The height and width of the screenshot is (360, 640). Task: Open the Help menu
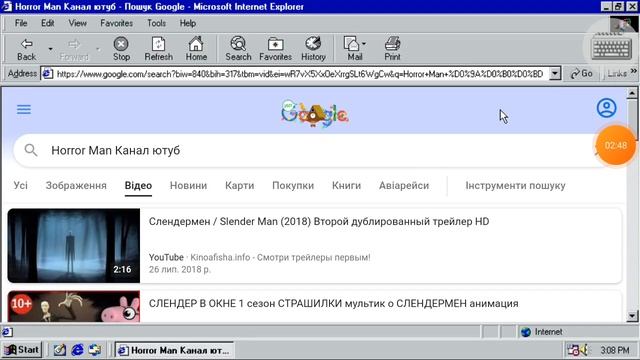click(188, 23)
